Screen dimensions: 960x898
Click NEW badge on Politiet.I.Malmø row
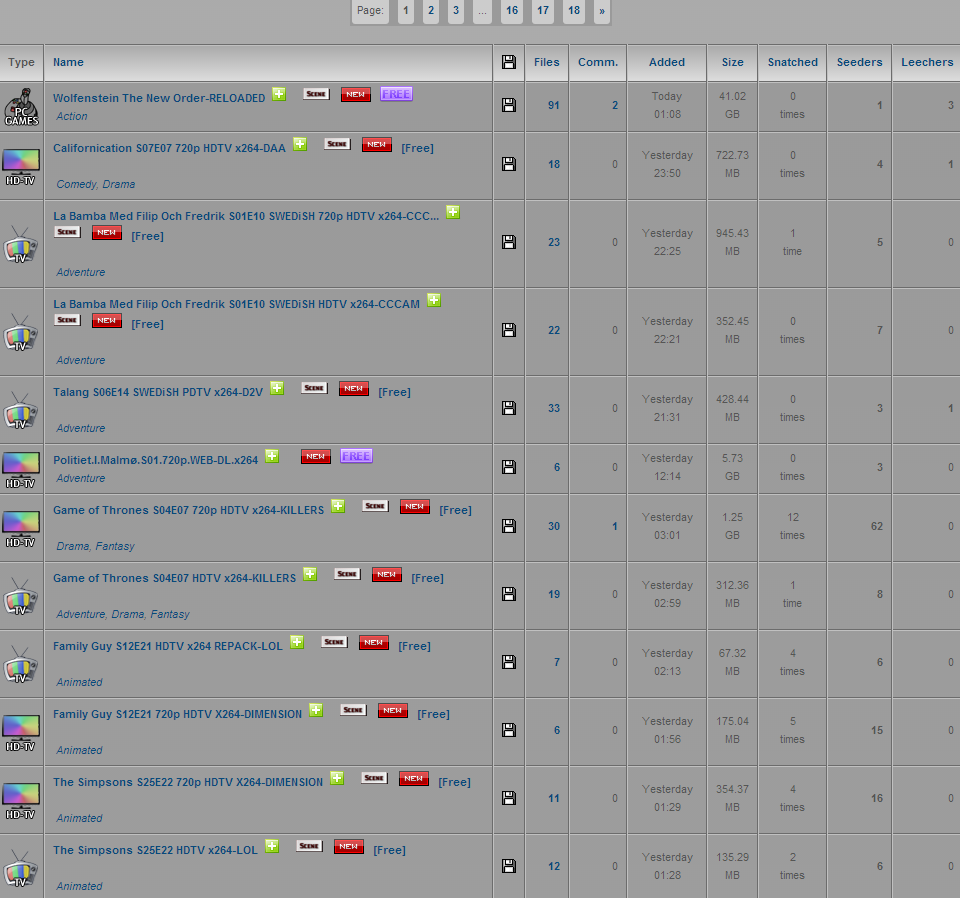point(316,457)
